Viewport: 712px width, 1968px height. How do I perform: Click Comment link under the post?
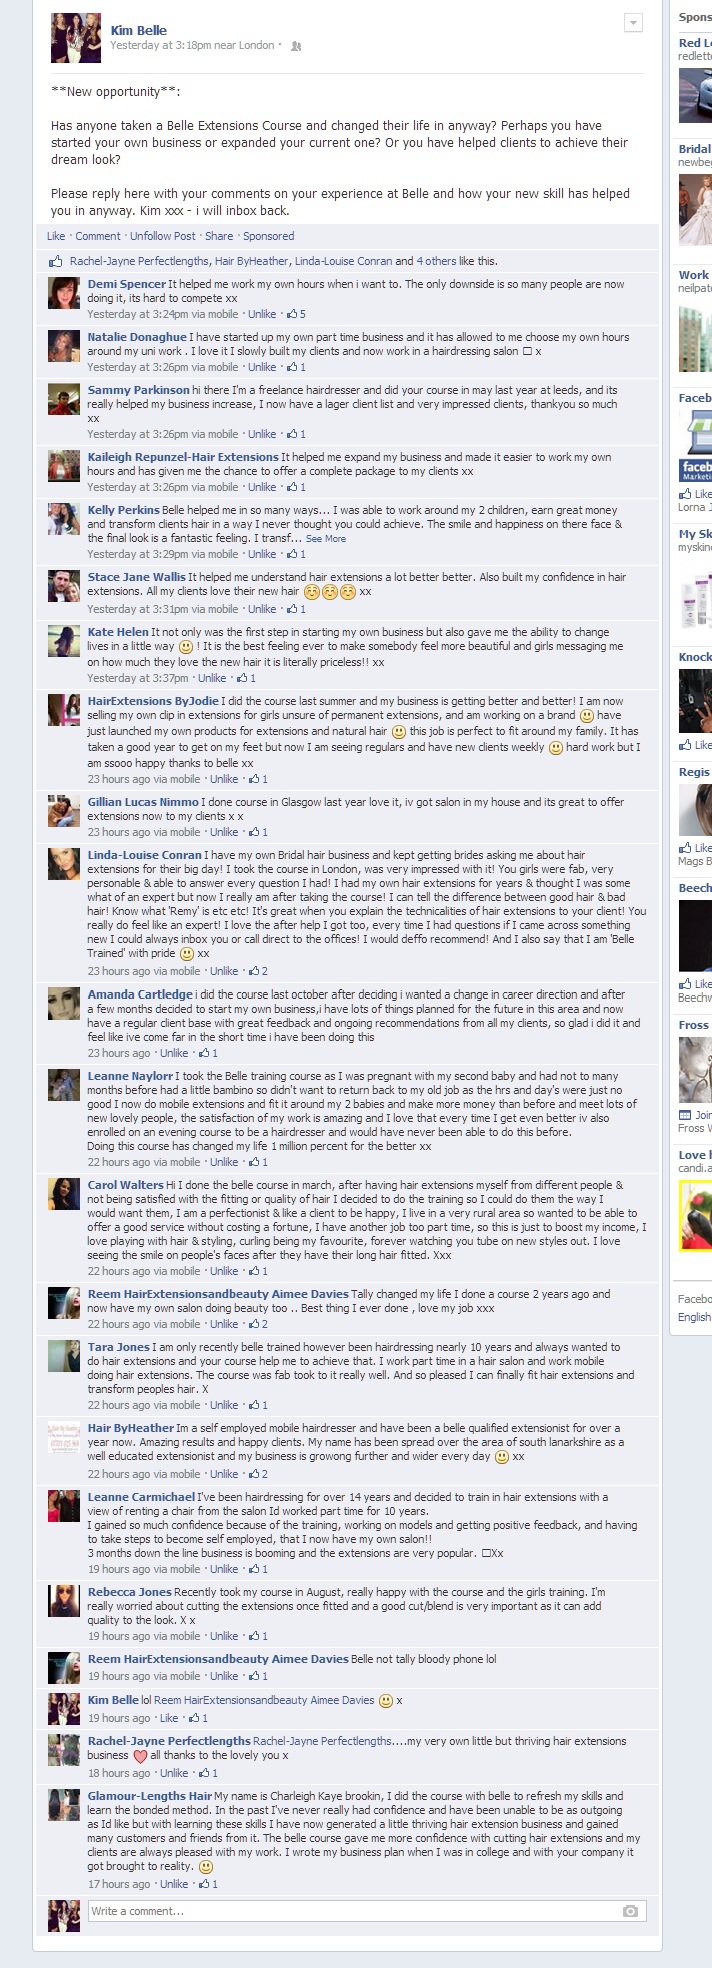pos(98,236)
